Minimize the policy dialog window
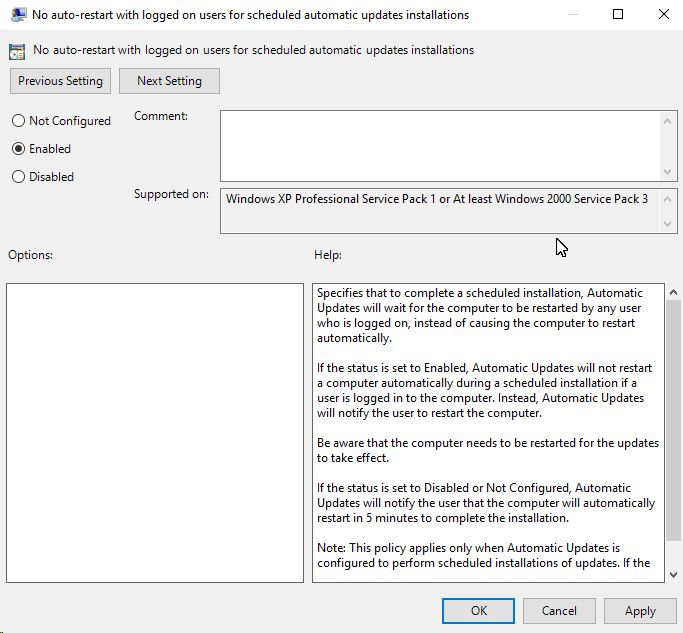The height and width of the screenshot is (633, 683). point(573,14)
